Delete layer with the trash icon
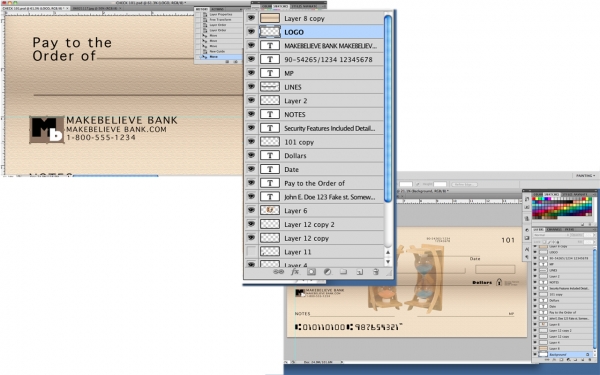The height and width of the screenshot is (375, 600). (x=376, y=272)
